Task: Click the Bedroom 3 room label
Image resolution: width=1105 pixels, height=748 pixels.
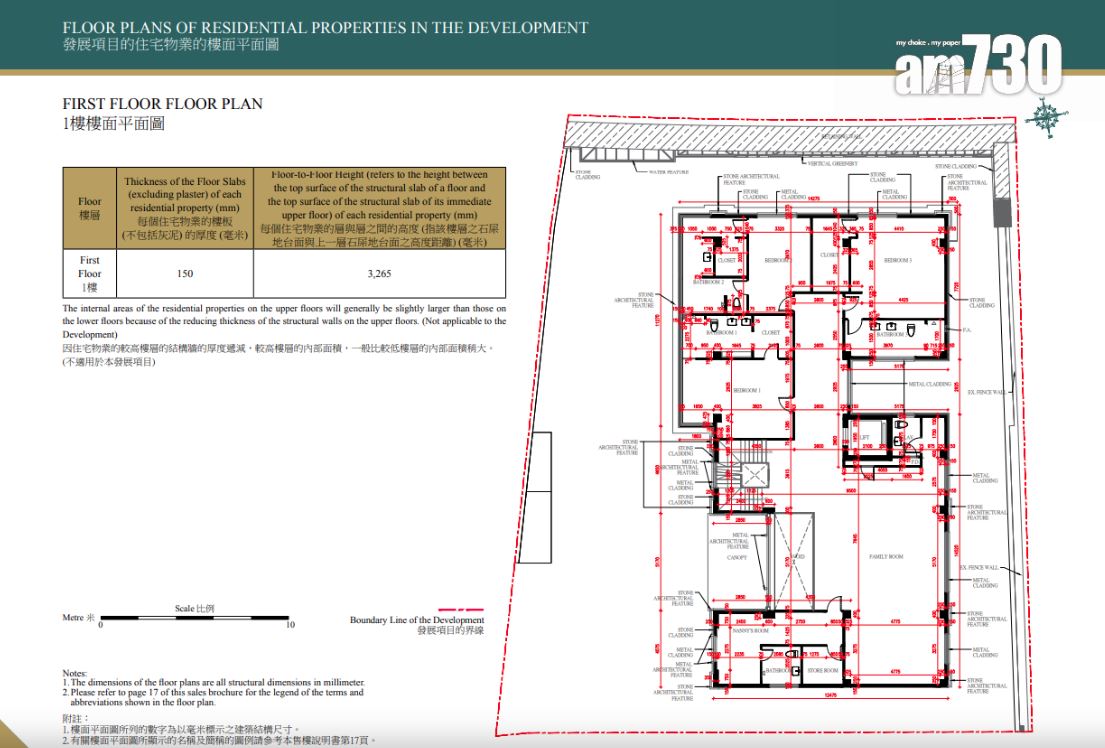Action: click(x=898, y=260)
